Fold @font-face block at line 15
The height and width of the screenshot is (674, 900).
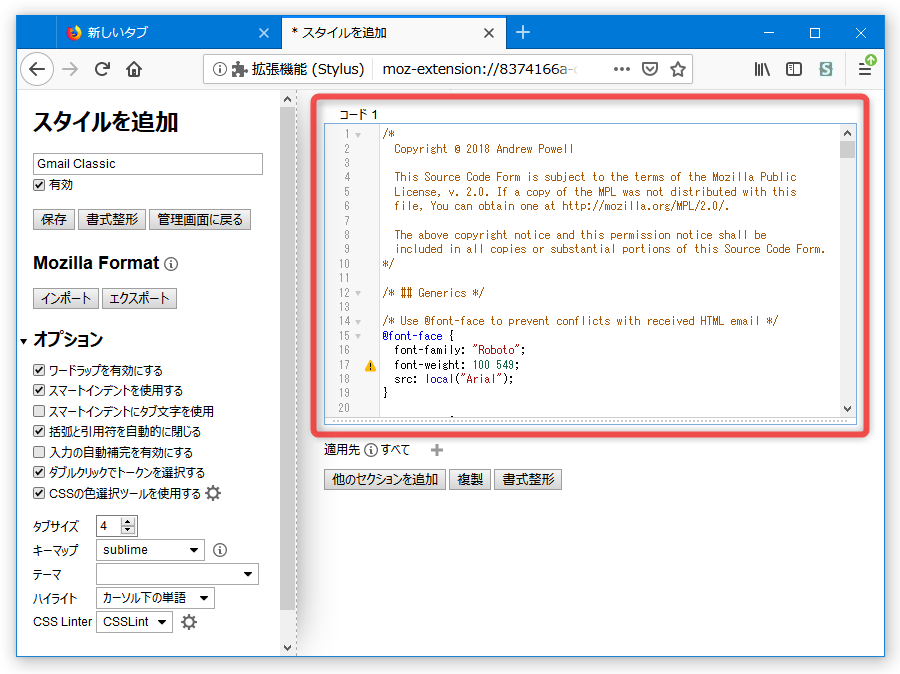click(358, 336)
